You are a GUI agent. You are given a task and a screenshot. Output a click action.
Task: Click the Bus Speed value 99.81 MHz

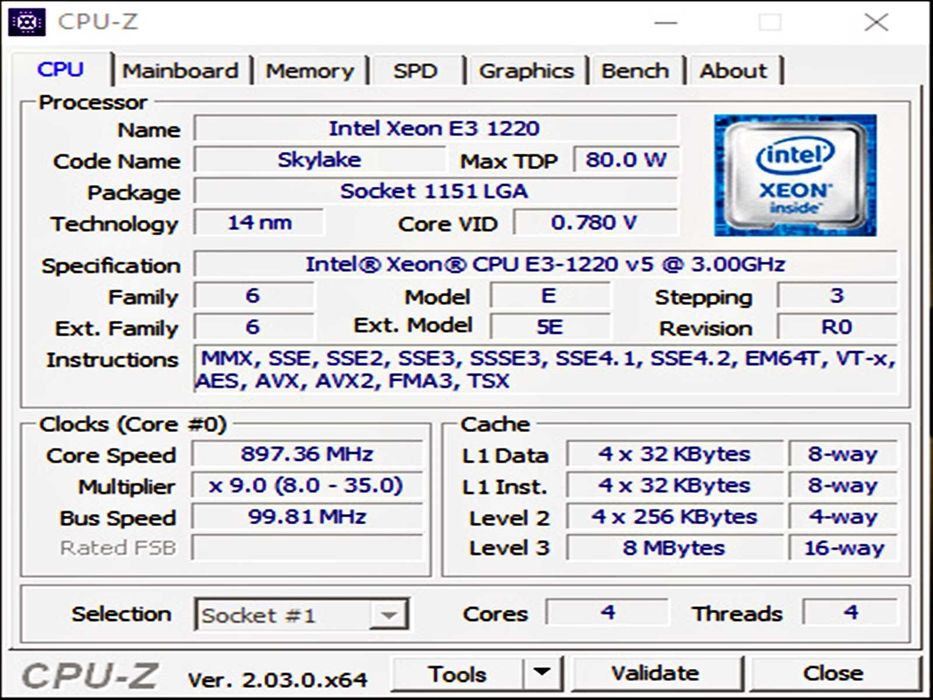307,516
